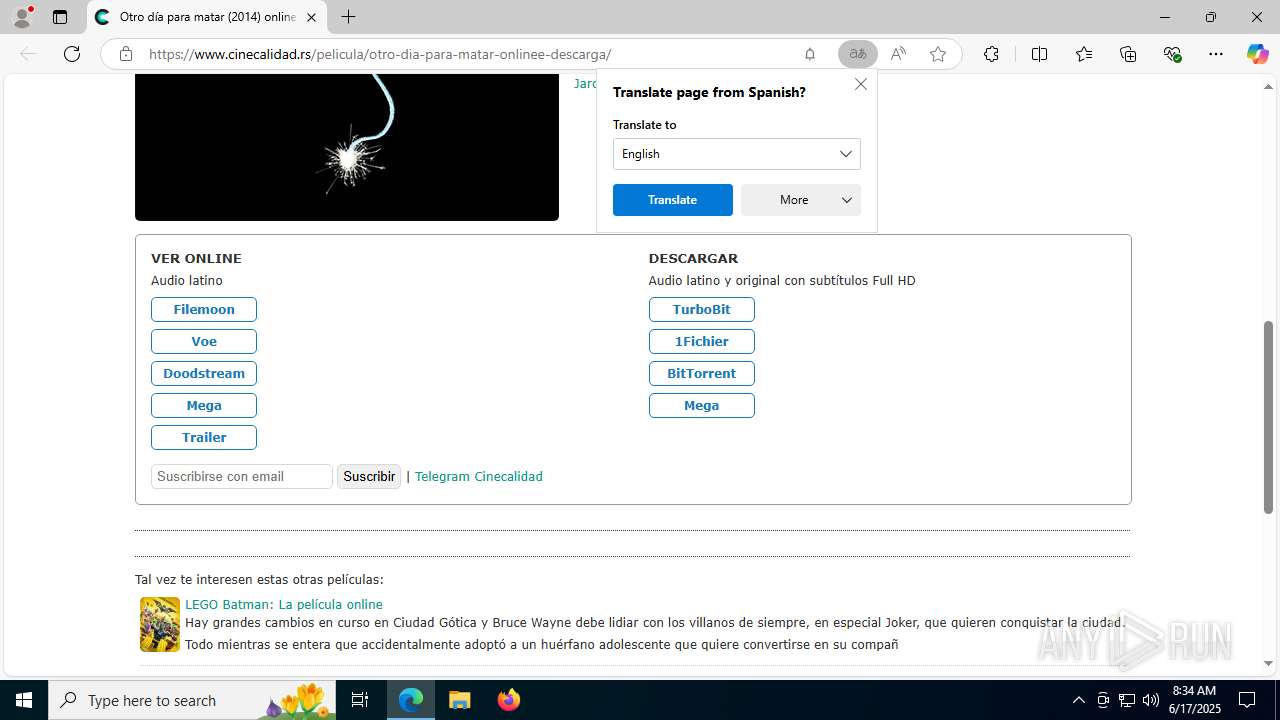
Task: Show hidden system tray icons
Action: [1078, 700]
